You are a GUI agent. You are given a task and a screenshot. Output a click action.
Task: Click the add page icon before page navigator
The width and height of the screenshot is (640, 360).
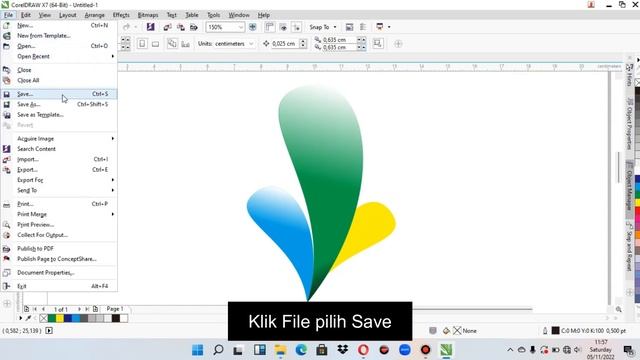27,309
